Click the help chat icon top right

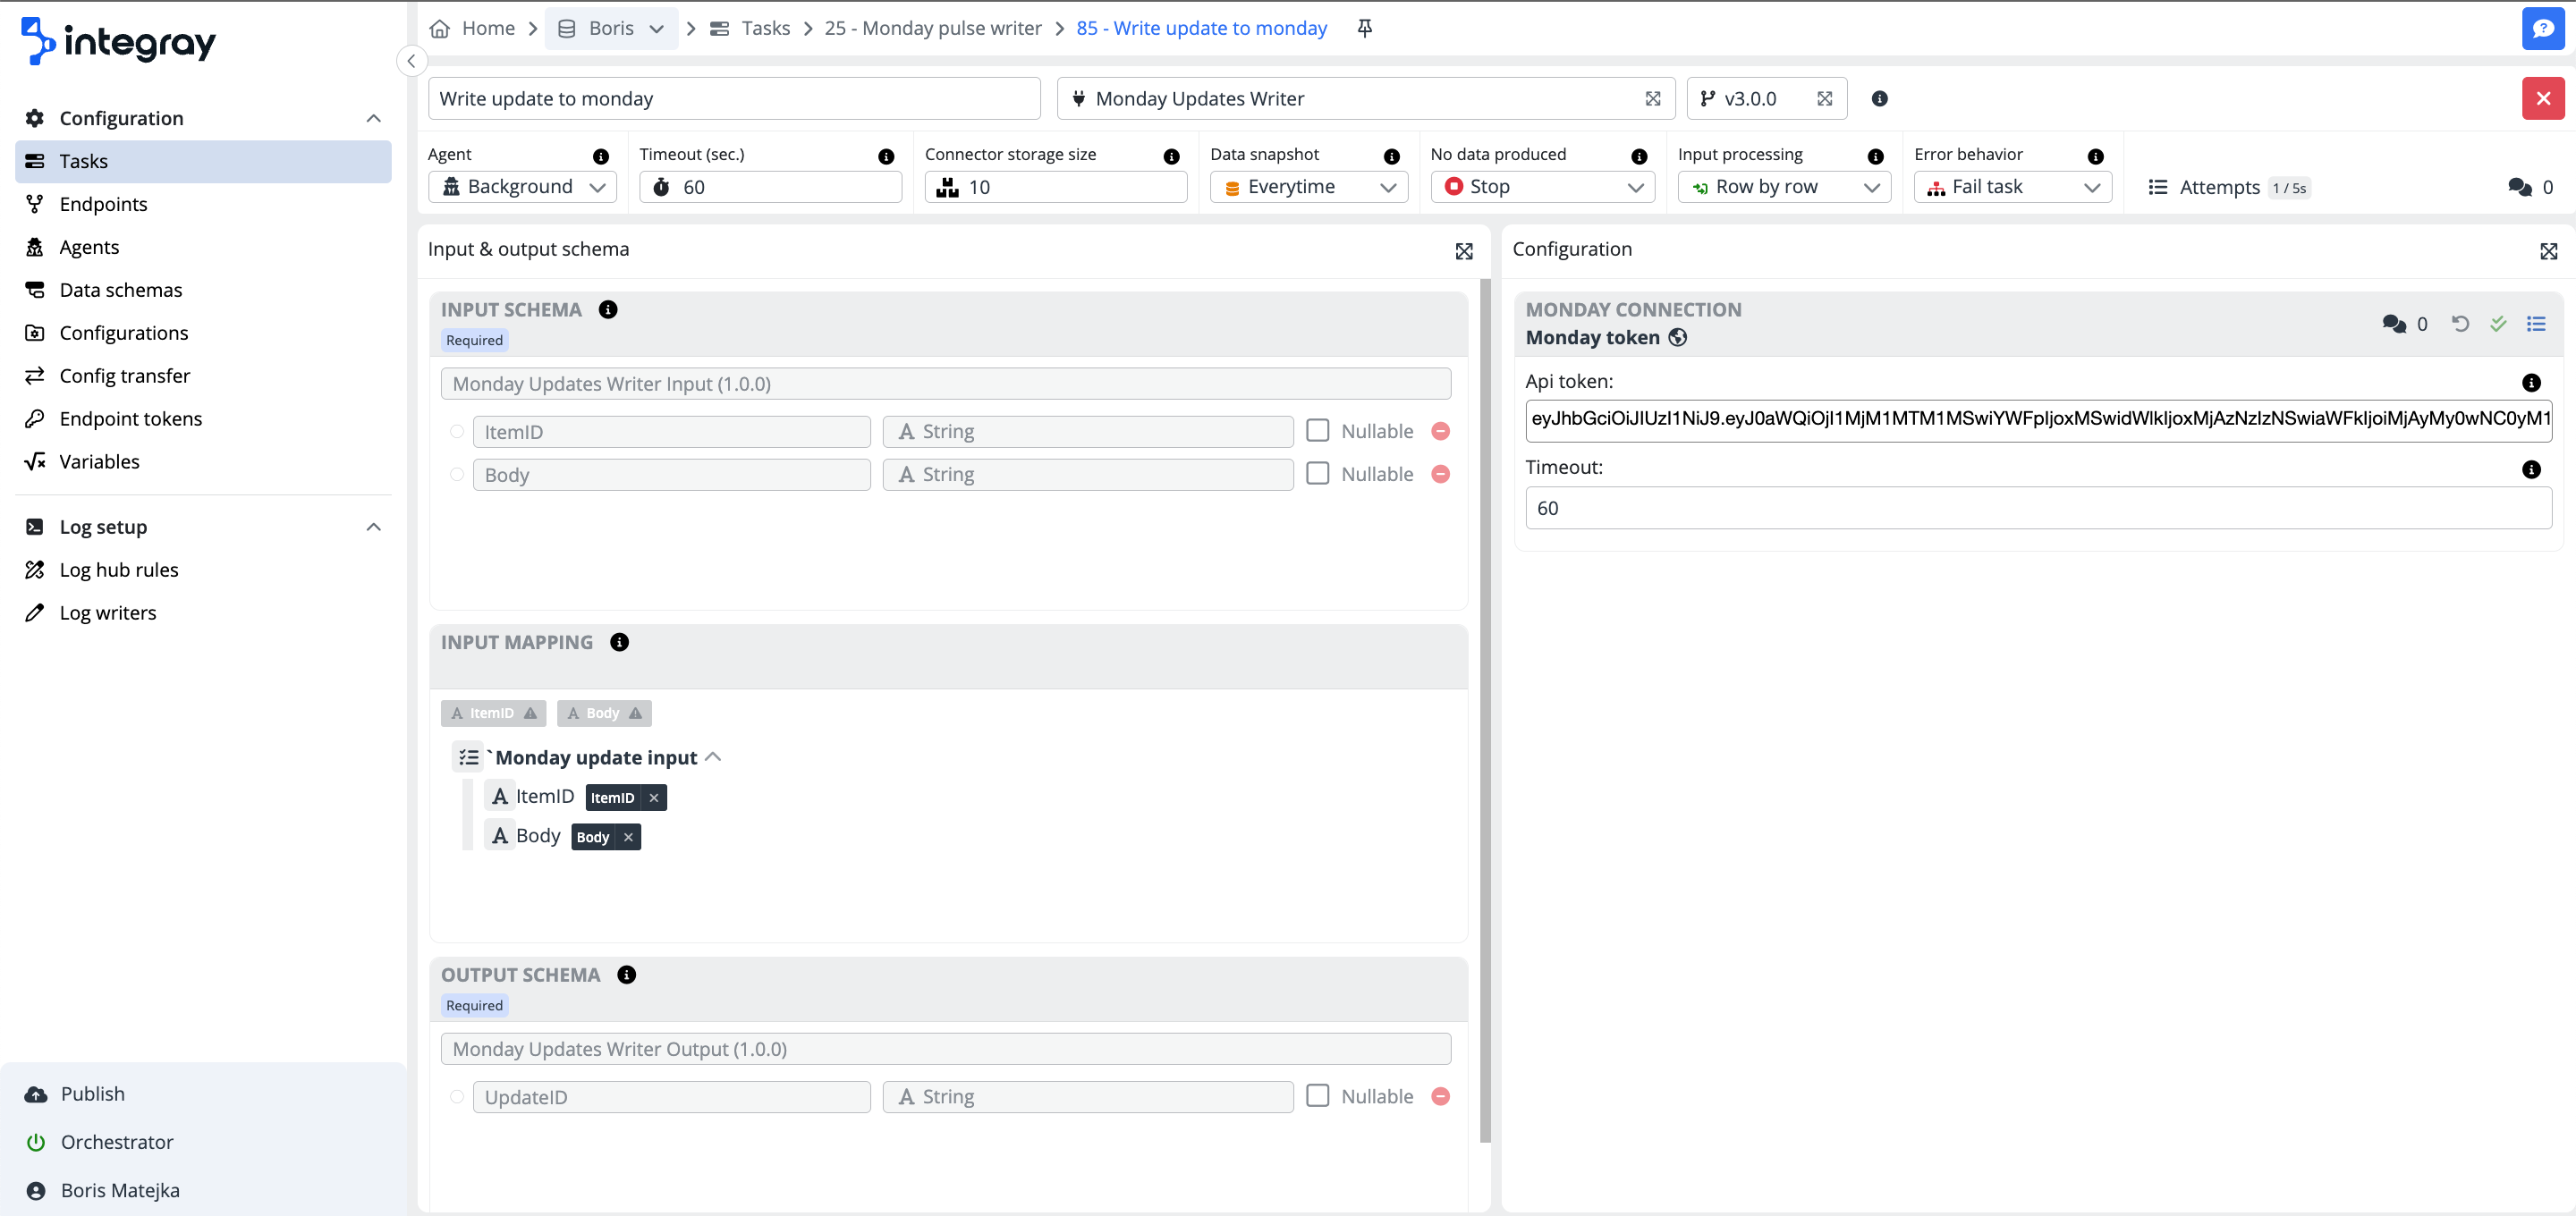(2542, 28)
